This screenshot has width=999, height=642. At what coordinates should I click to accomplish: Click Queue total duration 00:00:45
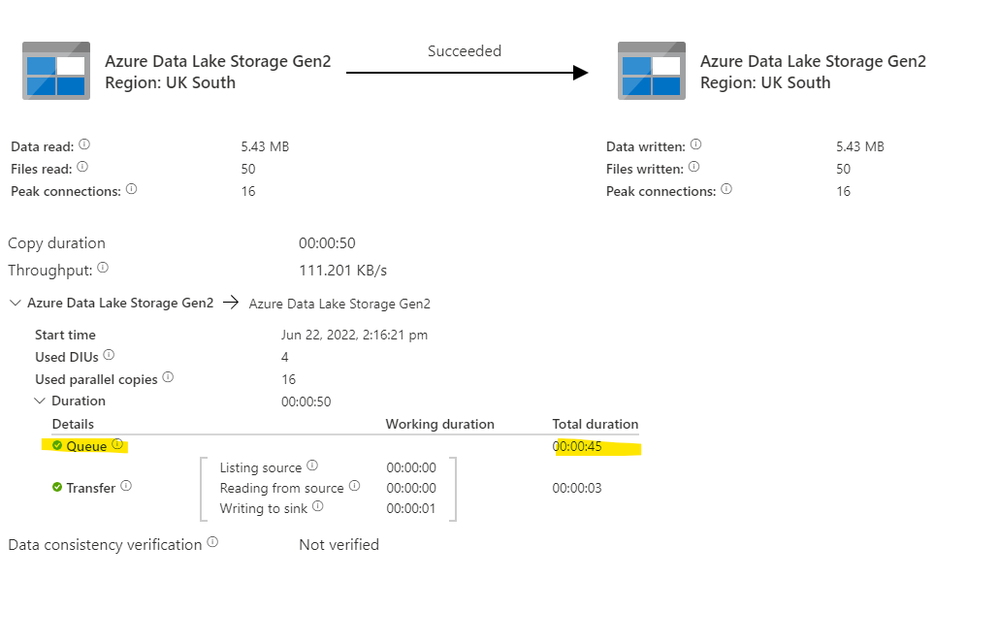click(577, 446)
